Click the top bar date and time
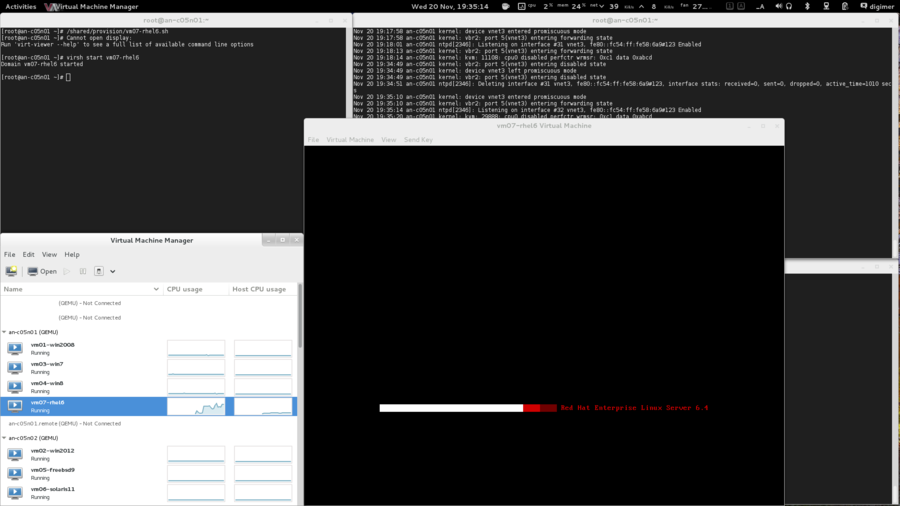 point(449,6)
